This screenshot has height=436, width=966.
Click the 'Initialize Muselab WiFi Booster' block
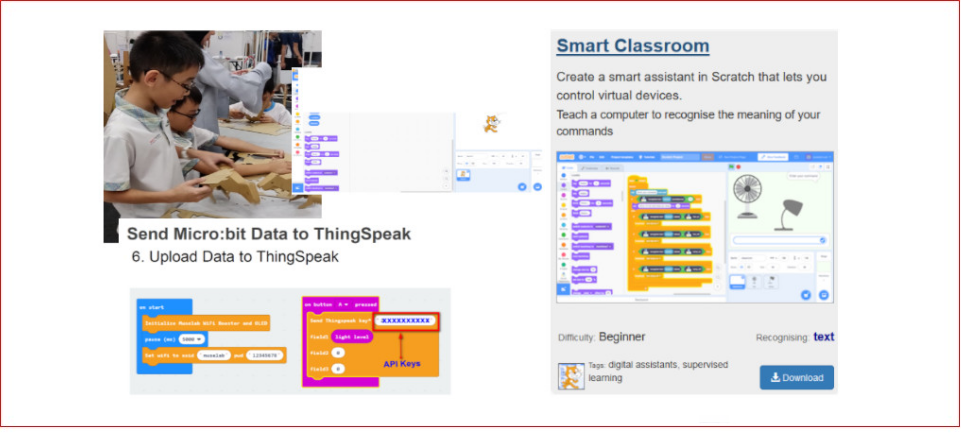[x=205, y=323]
